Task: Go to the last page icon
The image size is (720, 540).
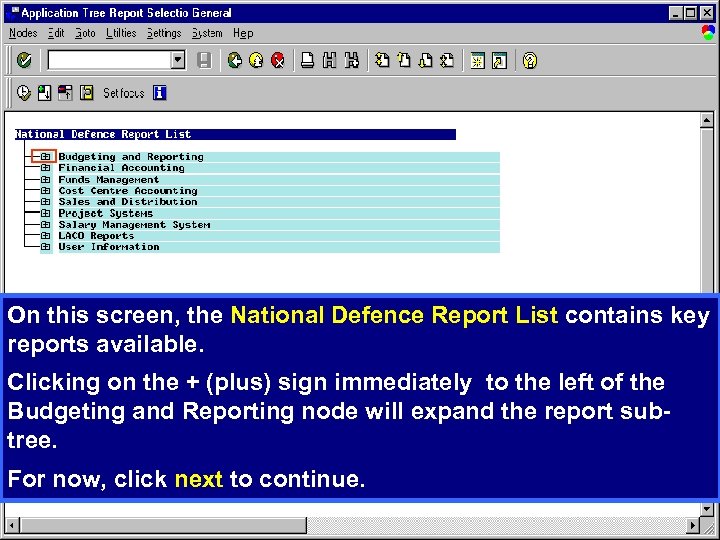Action: pyautogui.click(x=447, y=60)
